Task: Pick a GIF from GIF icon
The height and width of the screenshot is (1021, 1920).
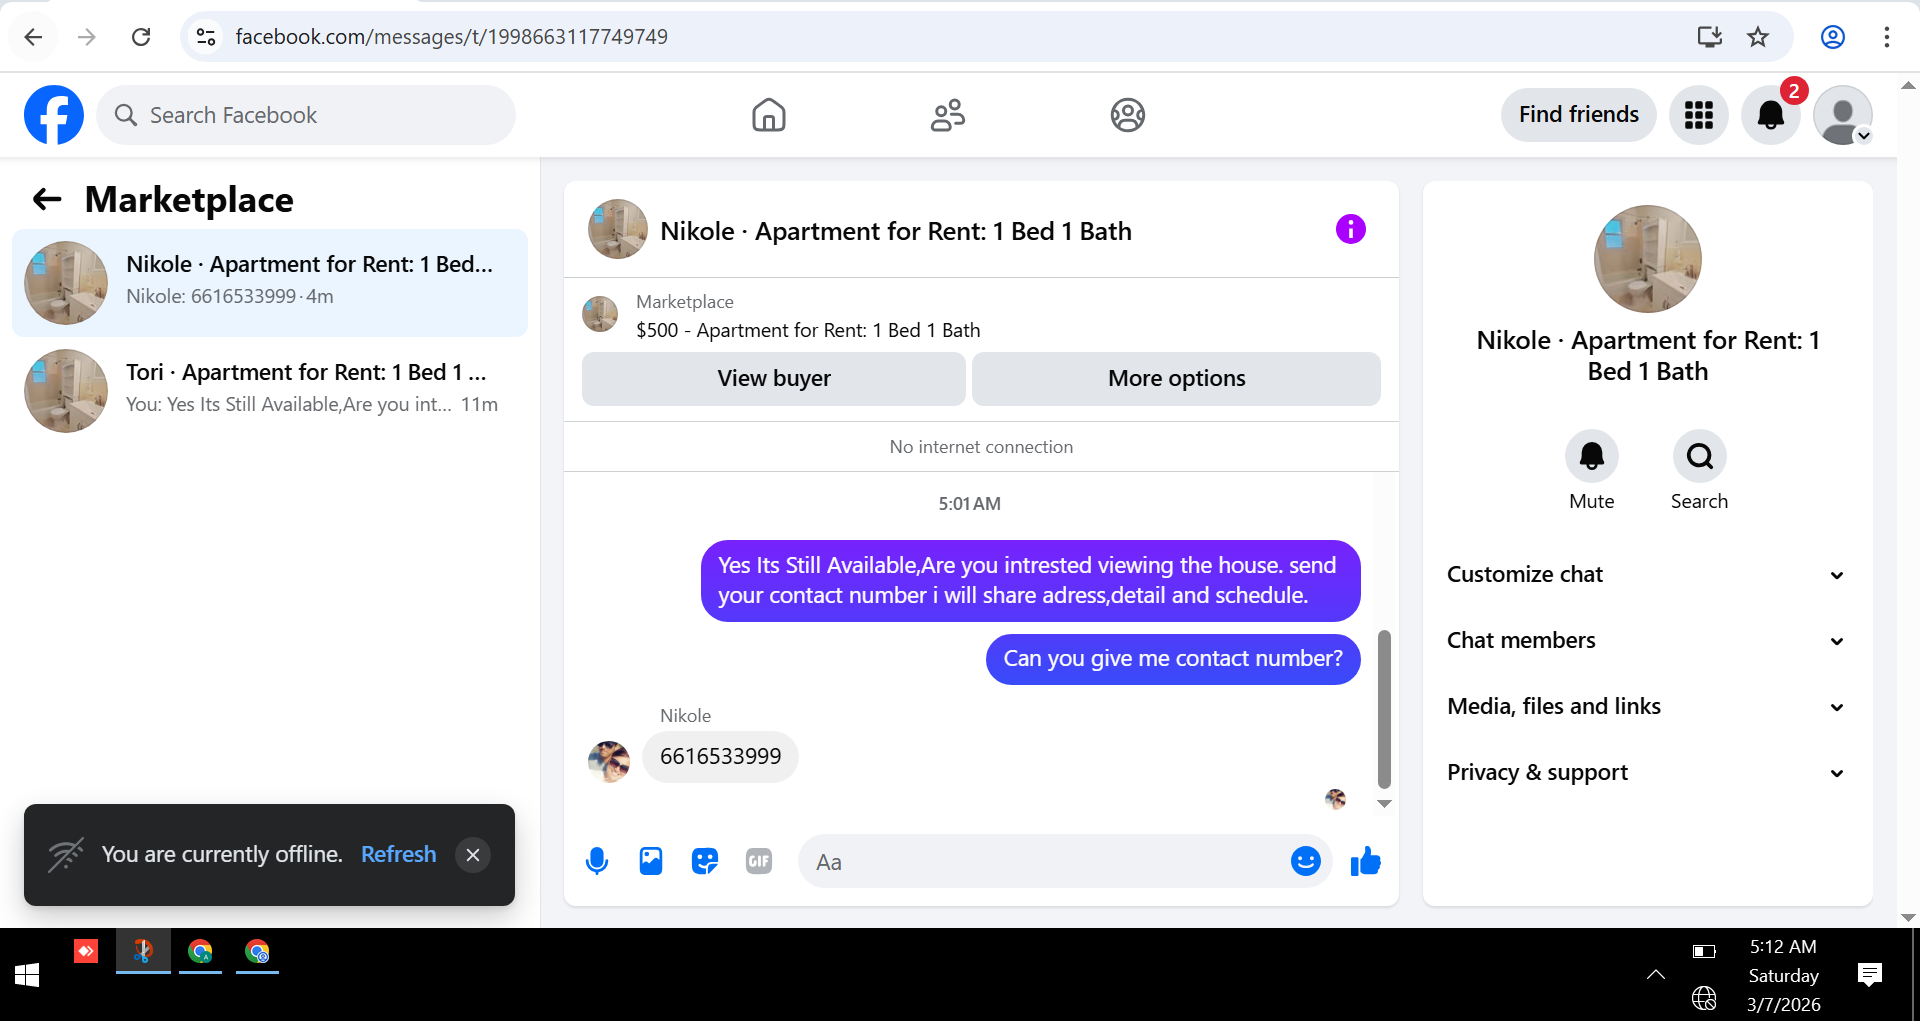Action: coord(759,861)
